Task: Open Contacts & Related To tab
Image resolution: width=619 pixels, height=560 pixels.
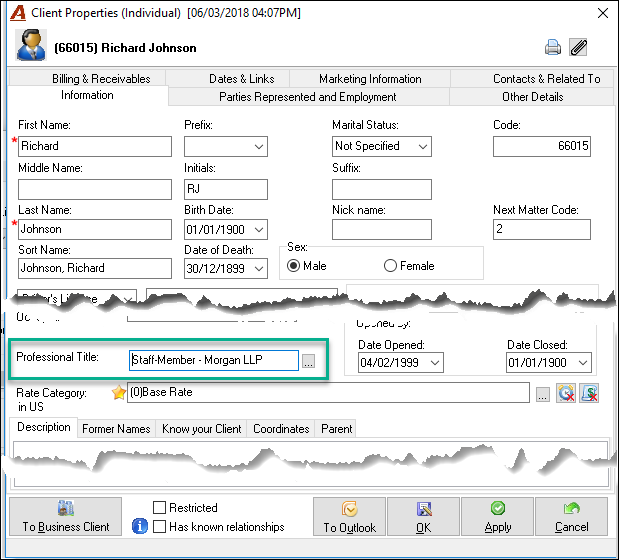Action: click(532, 79)
